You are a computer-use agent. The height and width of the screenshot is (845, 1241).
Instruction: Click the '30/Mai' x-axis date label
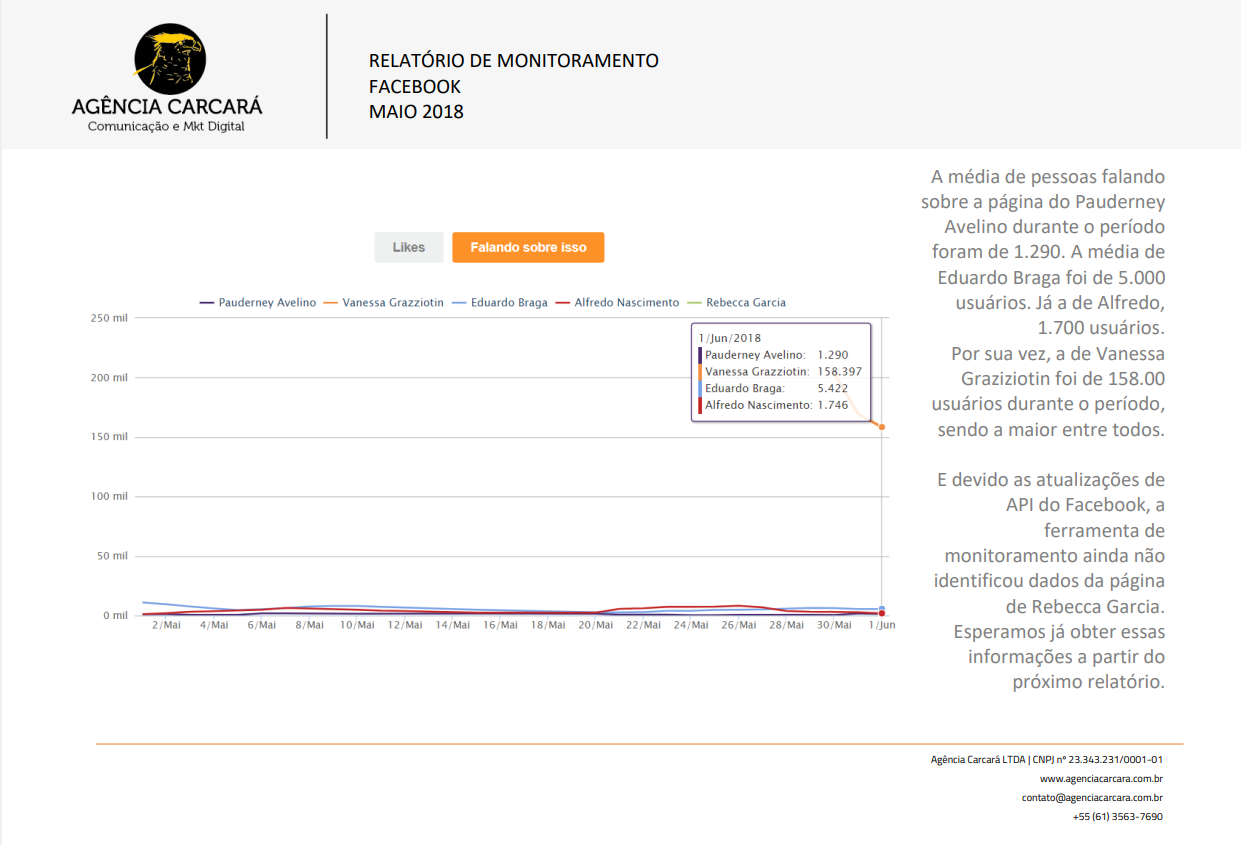click(834, 626)
